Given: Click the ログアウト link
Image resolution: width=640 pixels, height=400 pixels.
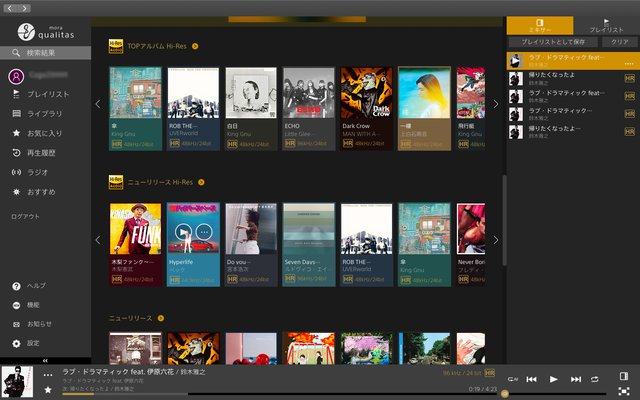Looking at the screenshot, I should point(25,216).
